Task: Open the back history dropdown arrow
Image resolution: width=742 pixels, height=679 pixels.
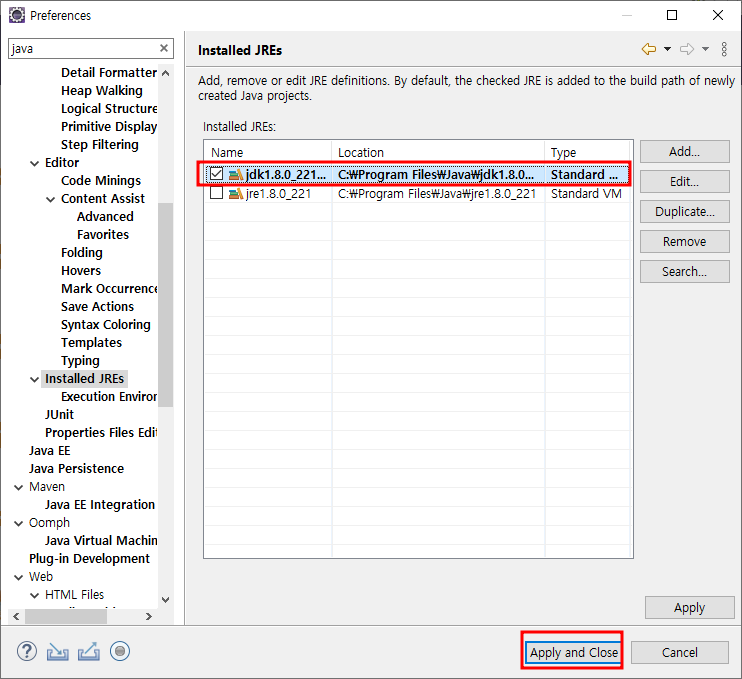Action: tap(667, 49)
